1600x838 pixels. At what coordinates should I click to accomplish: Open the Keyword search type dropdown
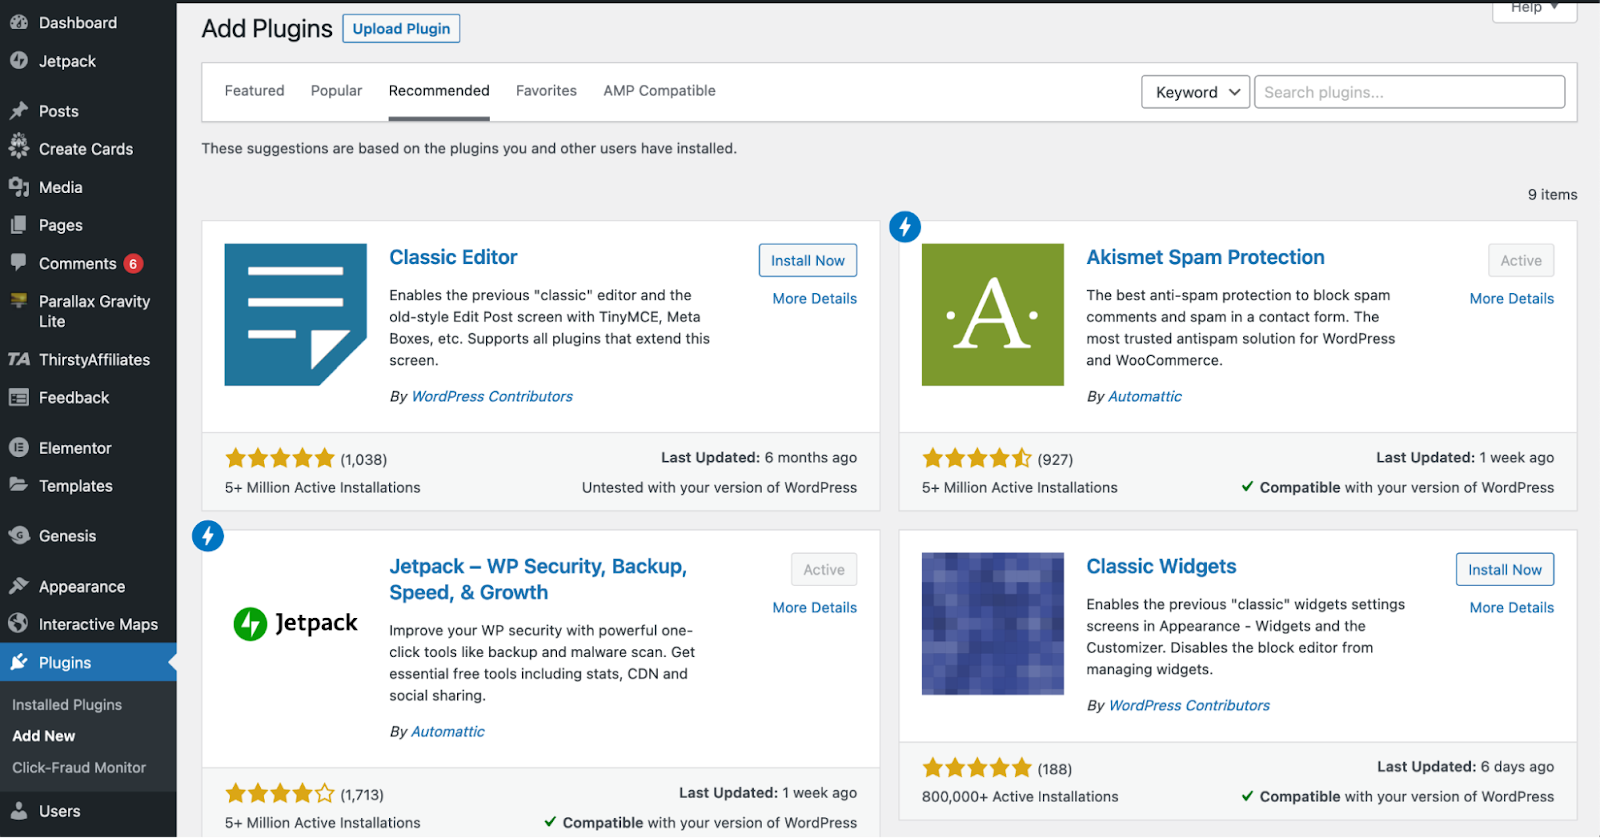1196,92
